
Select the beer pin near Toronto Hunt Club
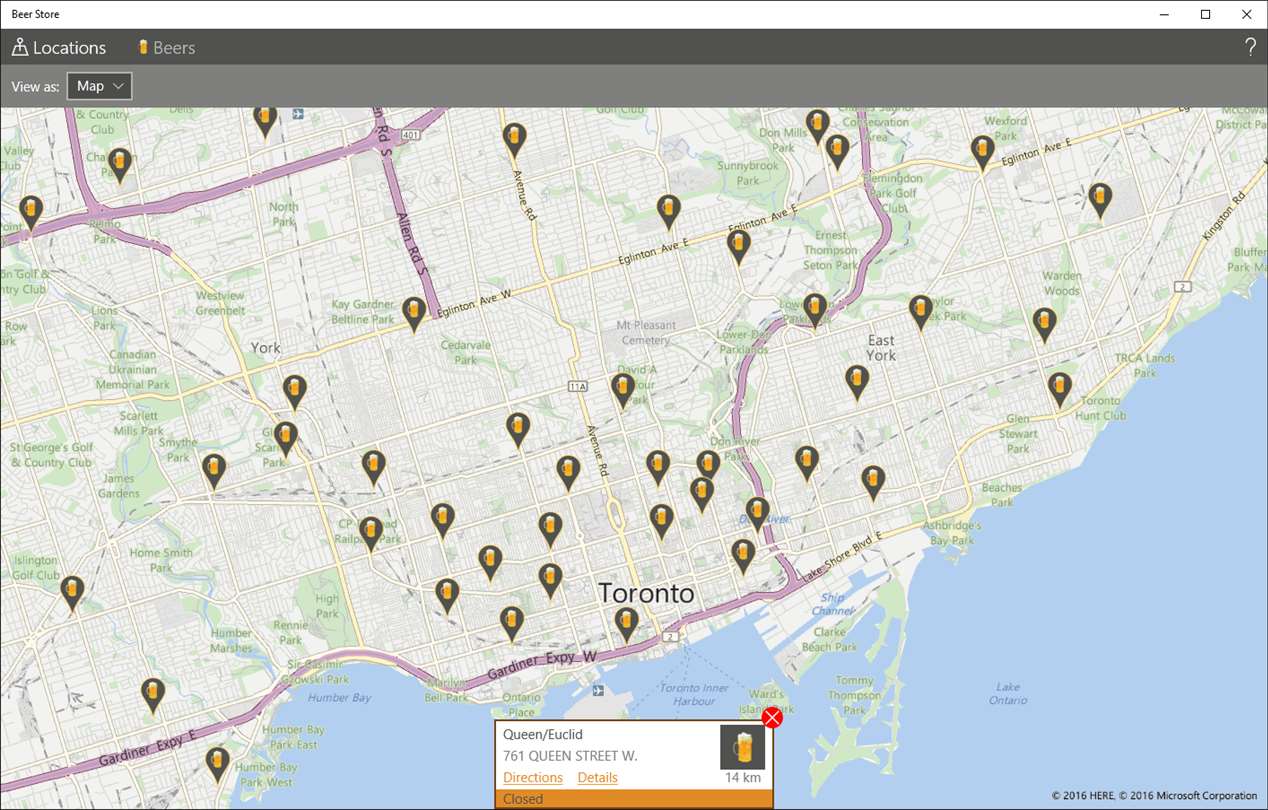pyautogui.click(x=1060, y=389)
